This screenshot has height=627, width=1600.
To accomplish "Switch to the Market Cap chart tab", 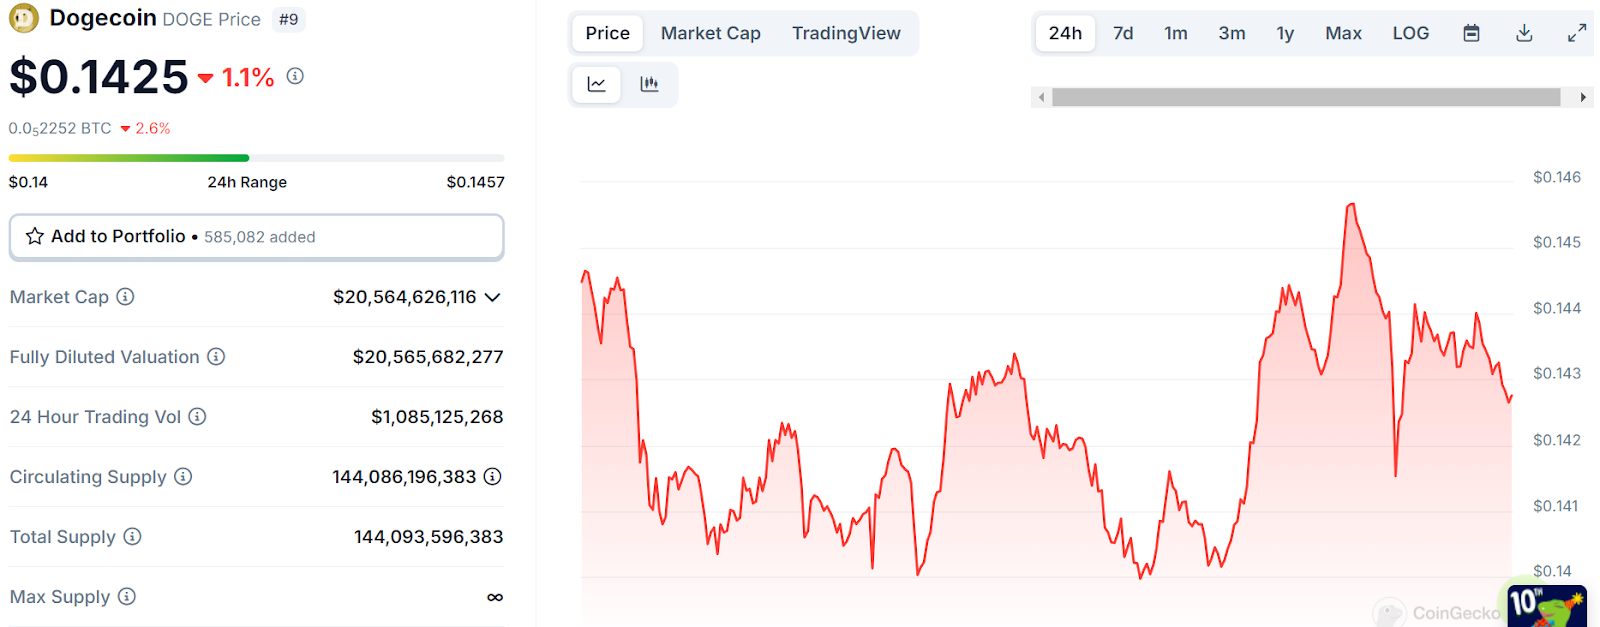I will point(711,33).
